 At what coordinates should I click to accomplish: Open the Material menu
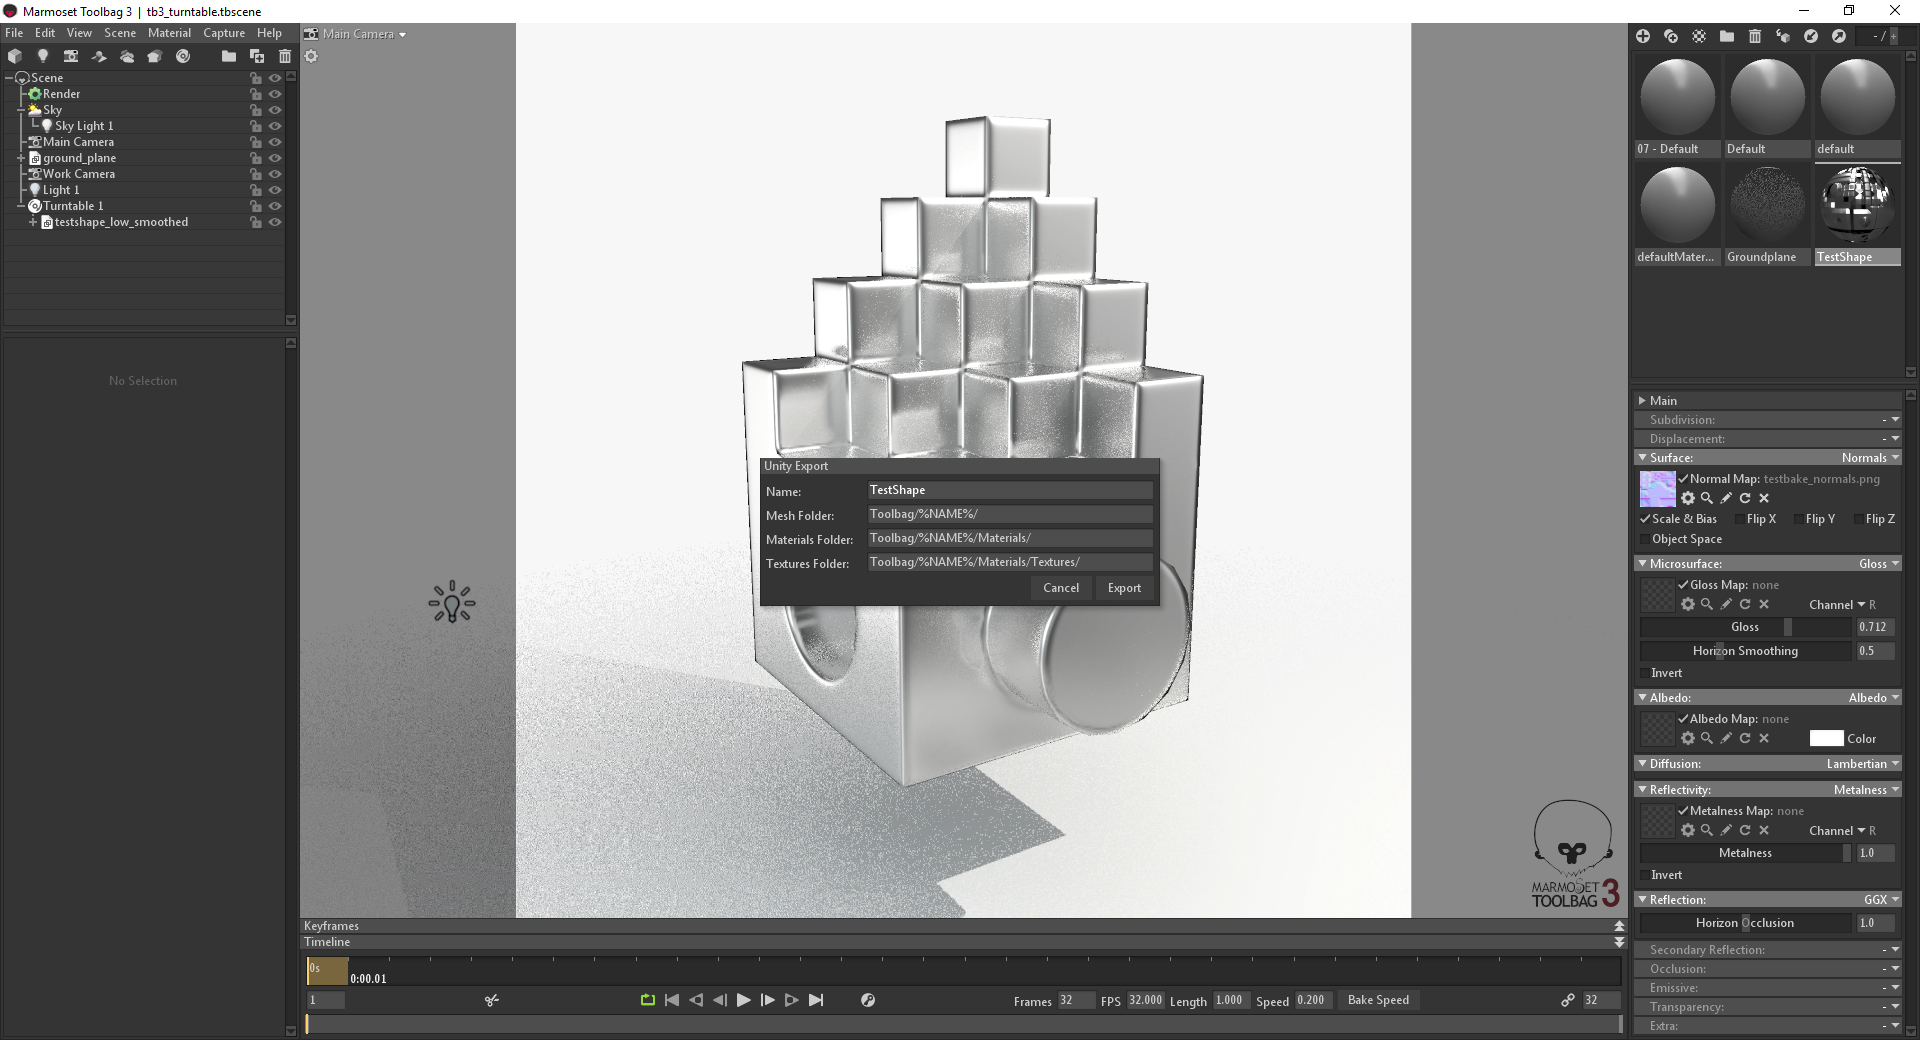click(169, 33)
